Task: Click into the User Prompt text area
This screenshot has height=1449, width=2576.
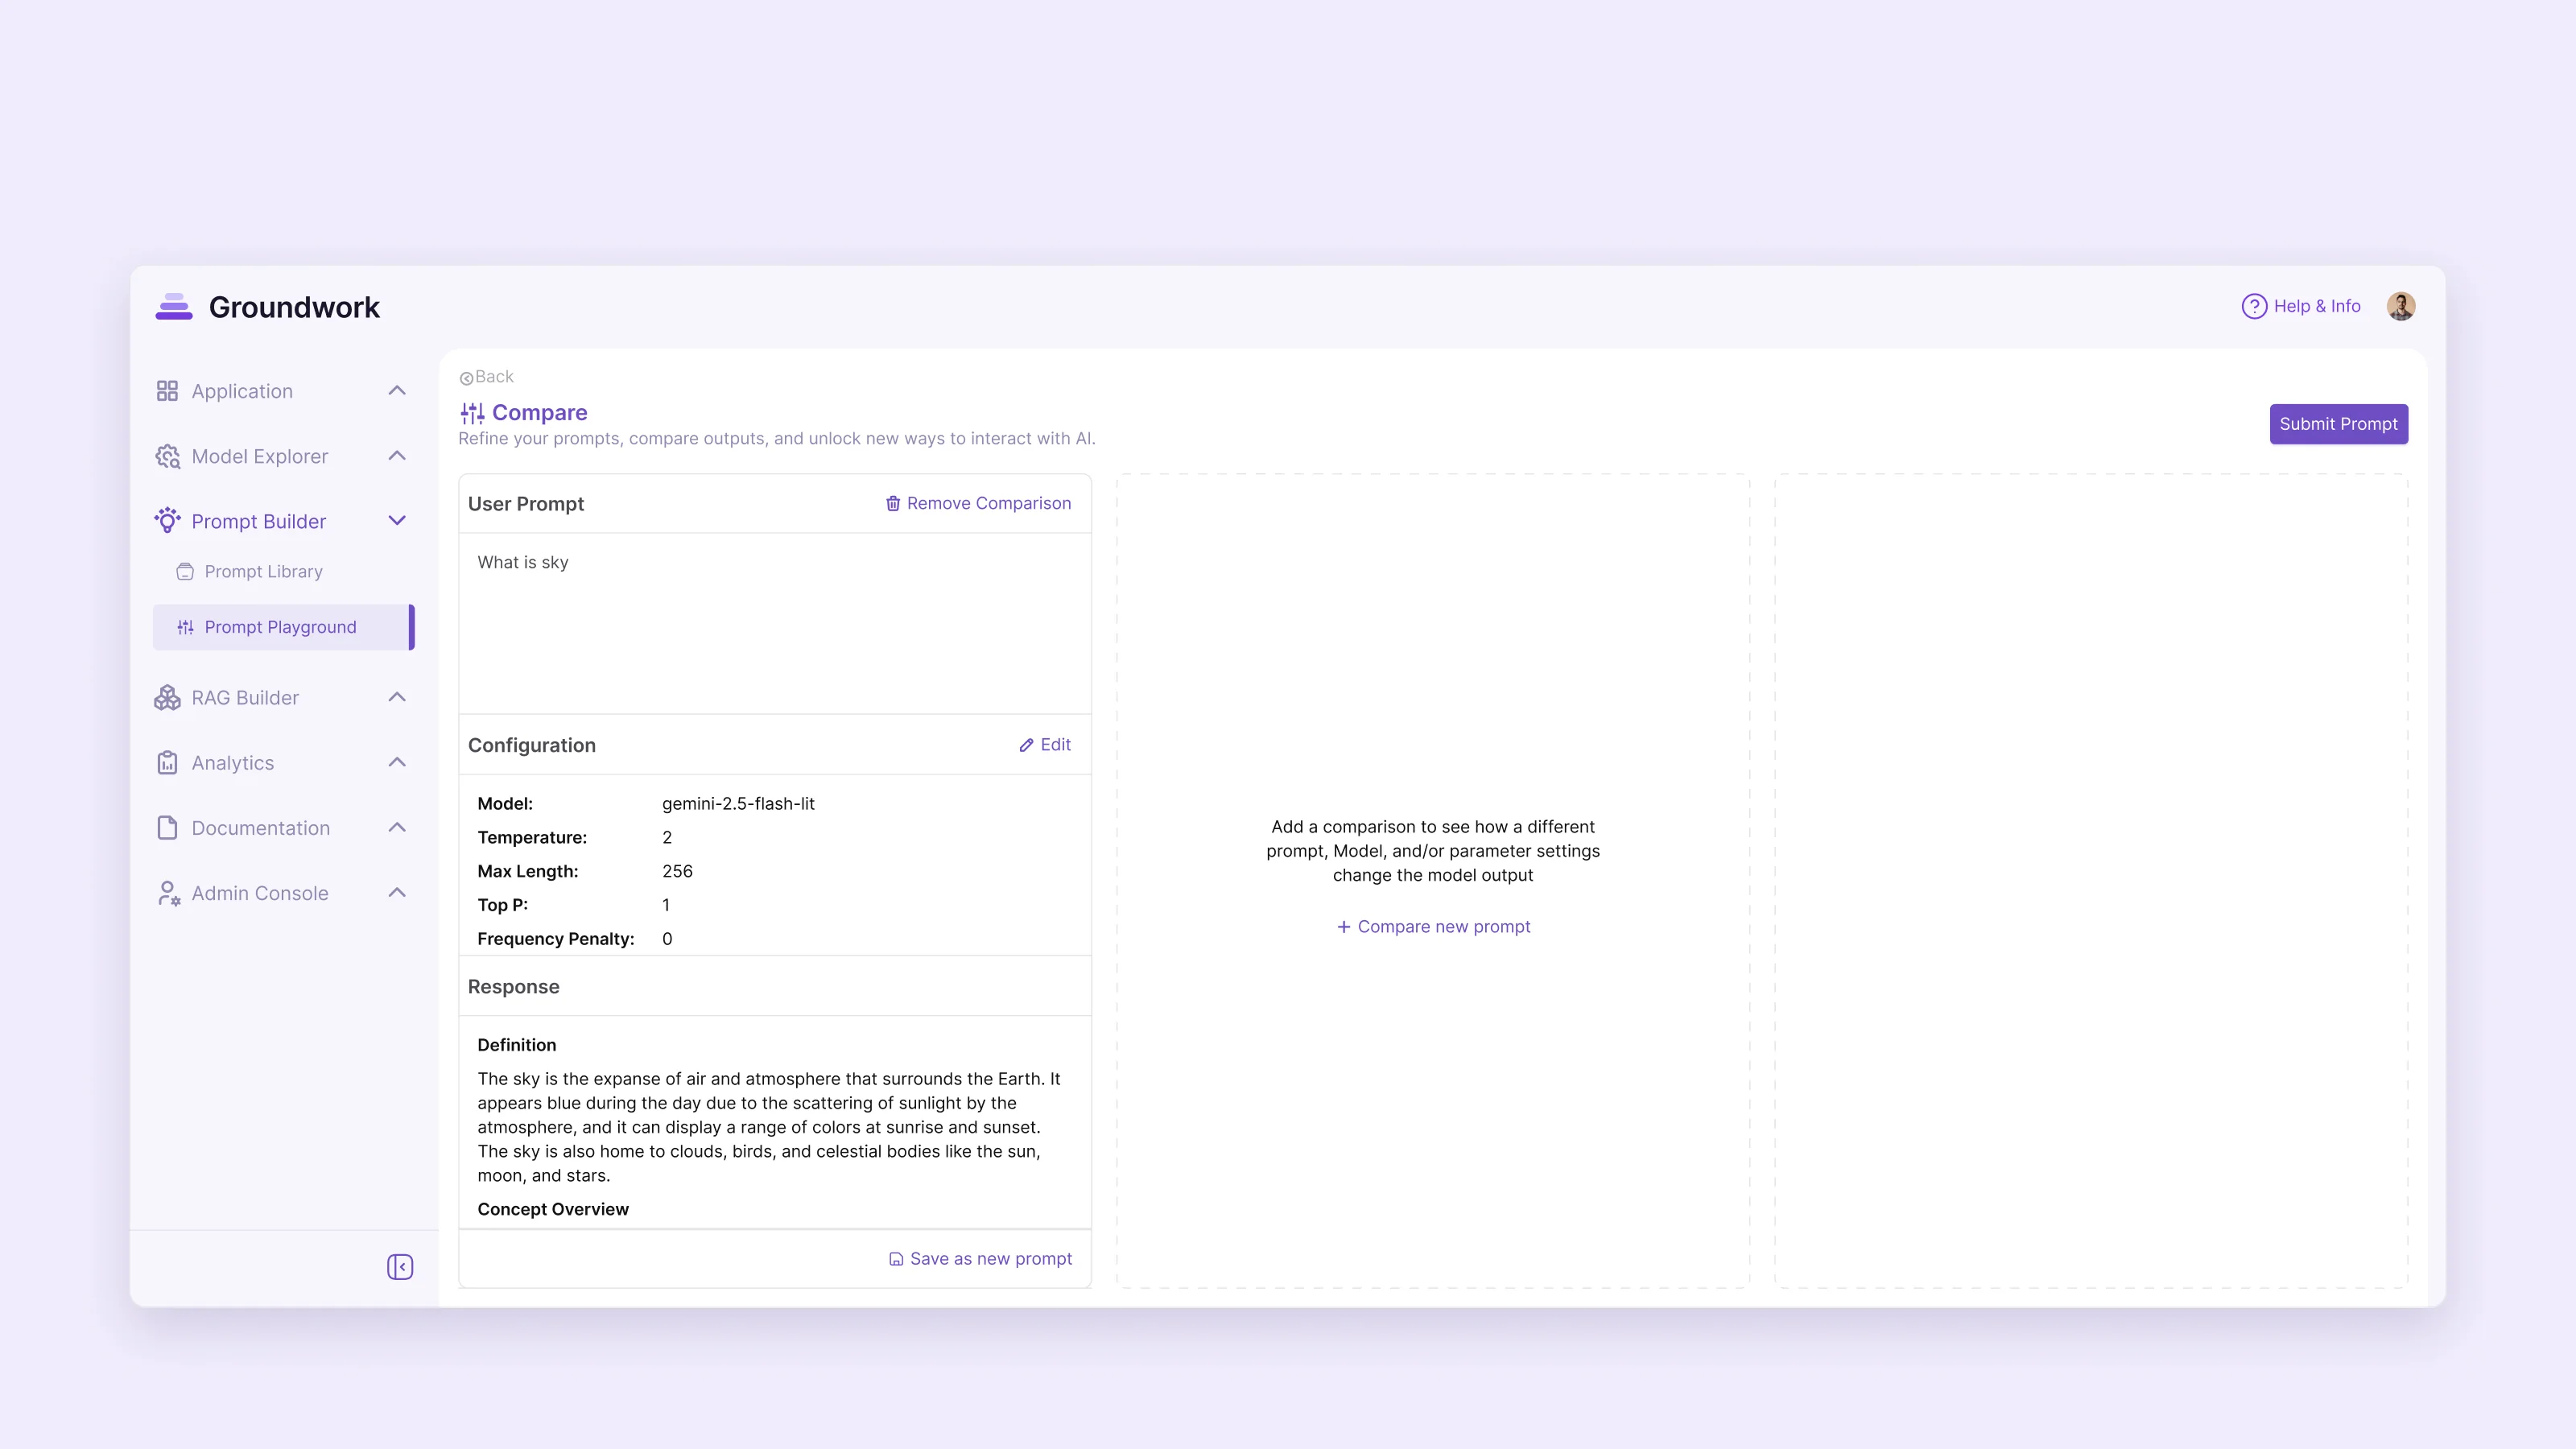Action: [774, 623]
